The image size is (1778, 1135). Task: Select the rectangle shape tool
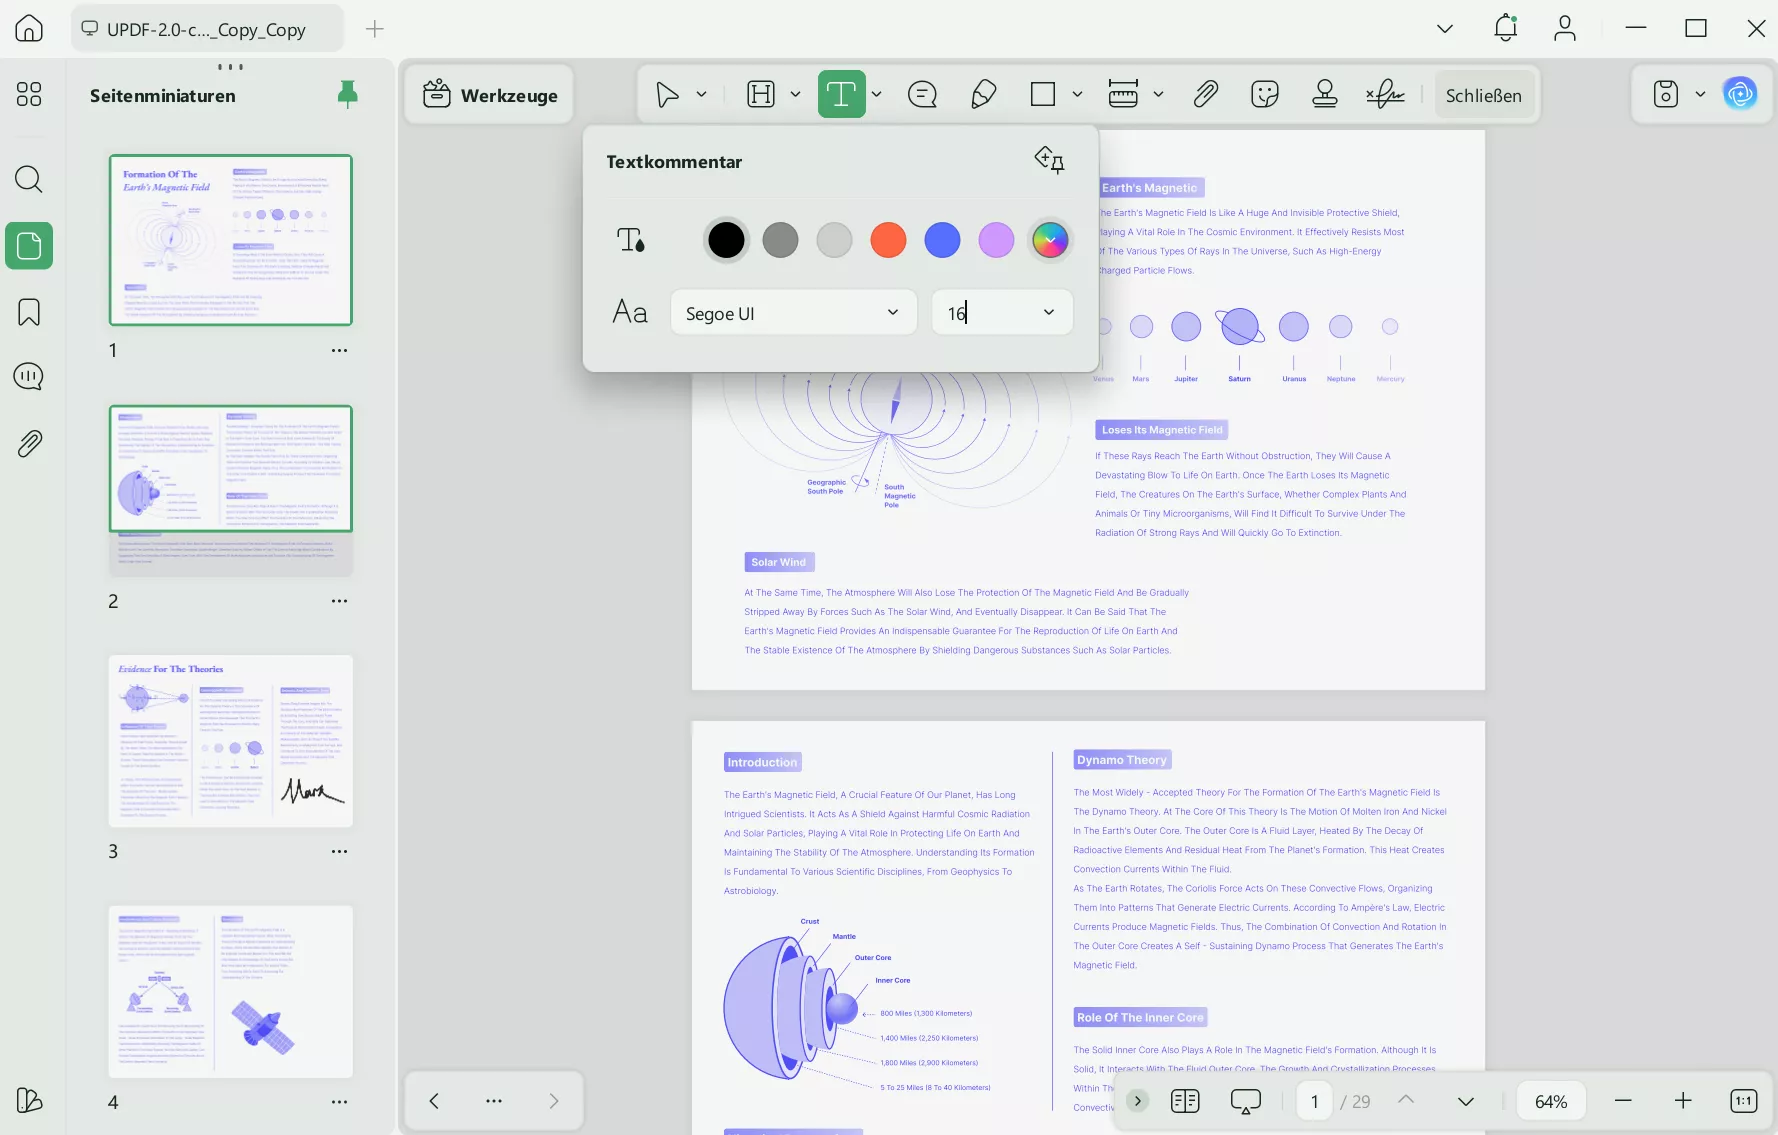coord(1043,95)
